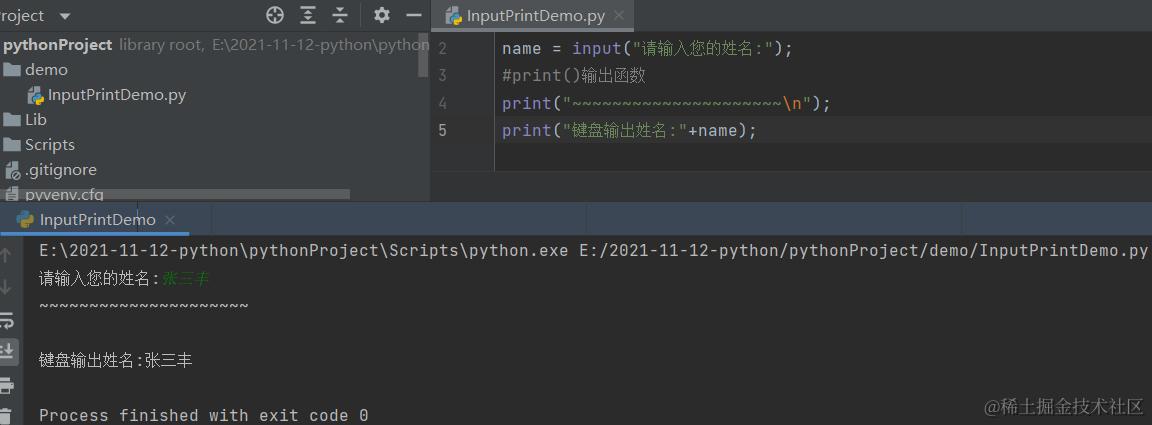Open InputPrintDemo.py in the project tree
The height and width of the screenshot is (425, 1152).
click(x=116, y=95)
